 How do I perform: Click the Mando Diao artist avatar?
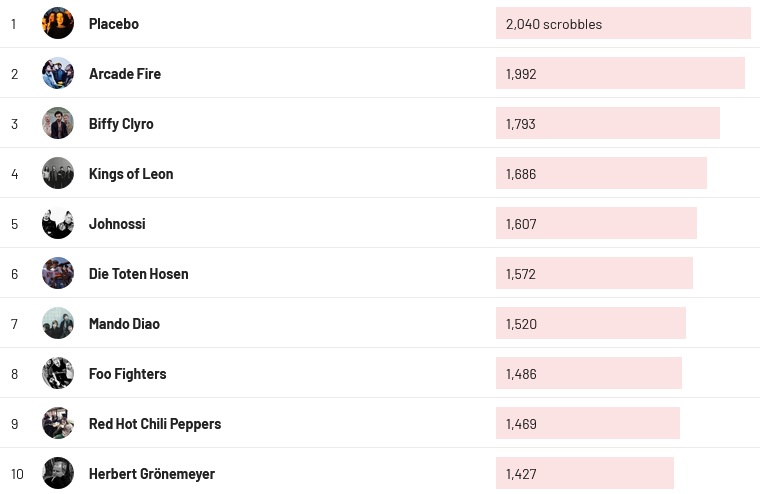58,323
